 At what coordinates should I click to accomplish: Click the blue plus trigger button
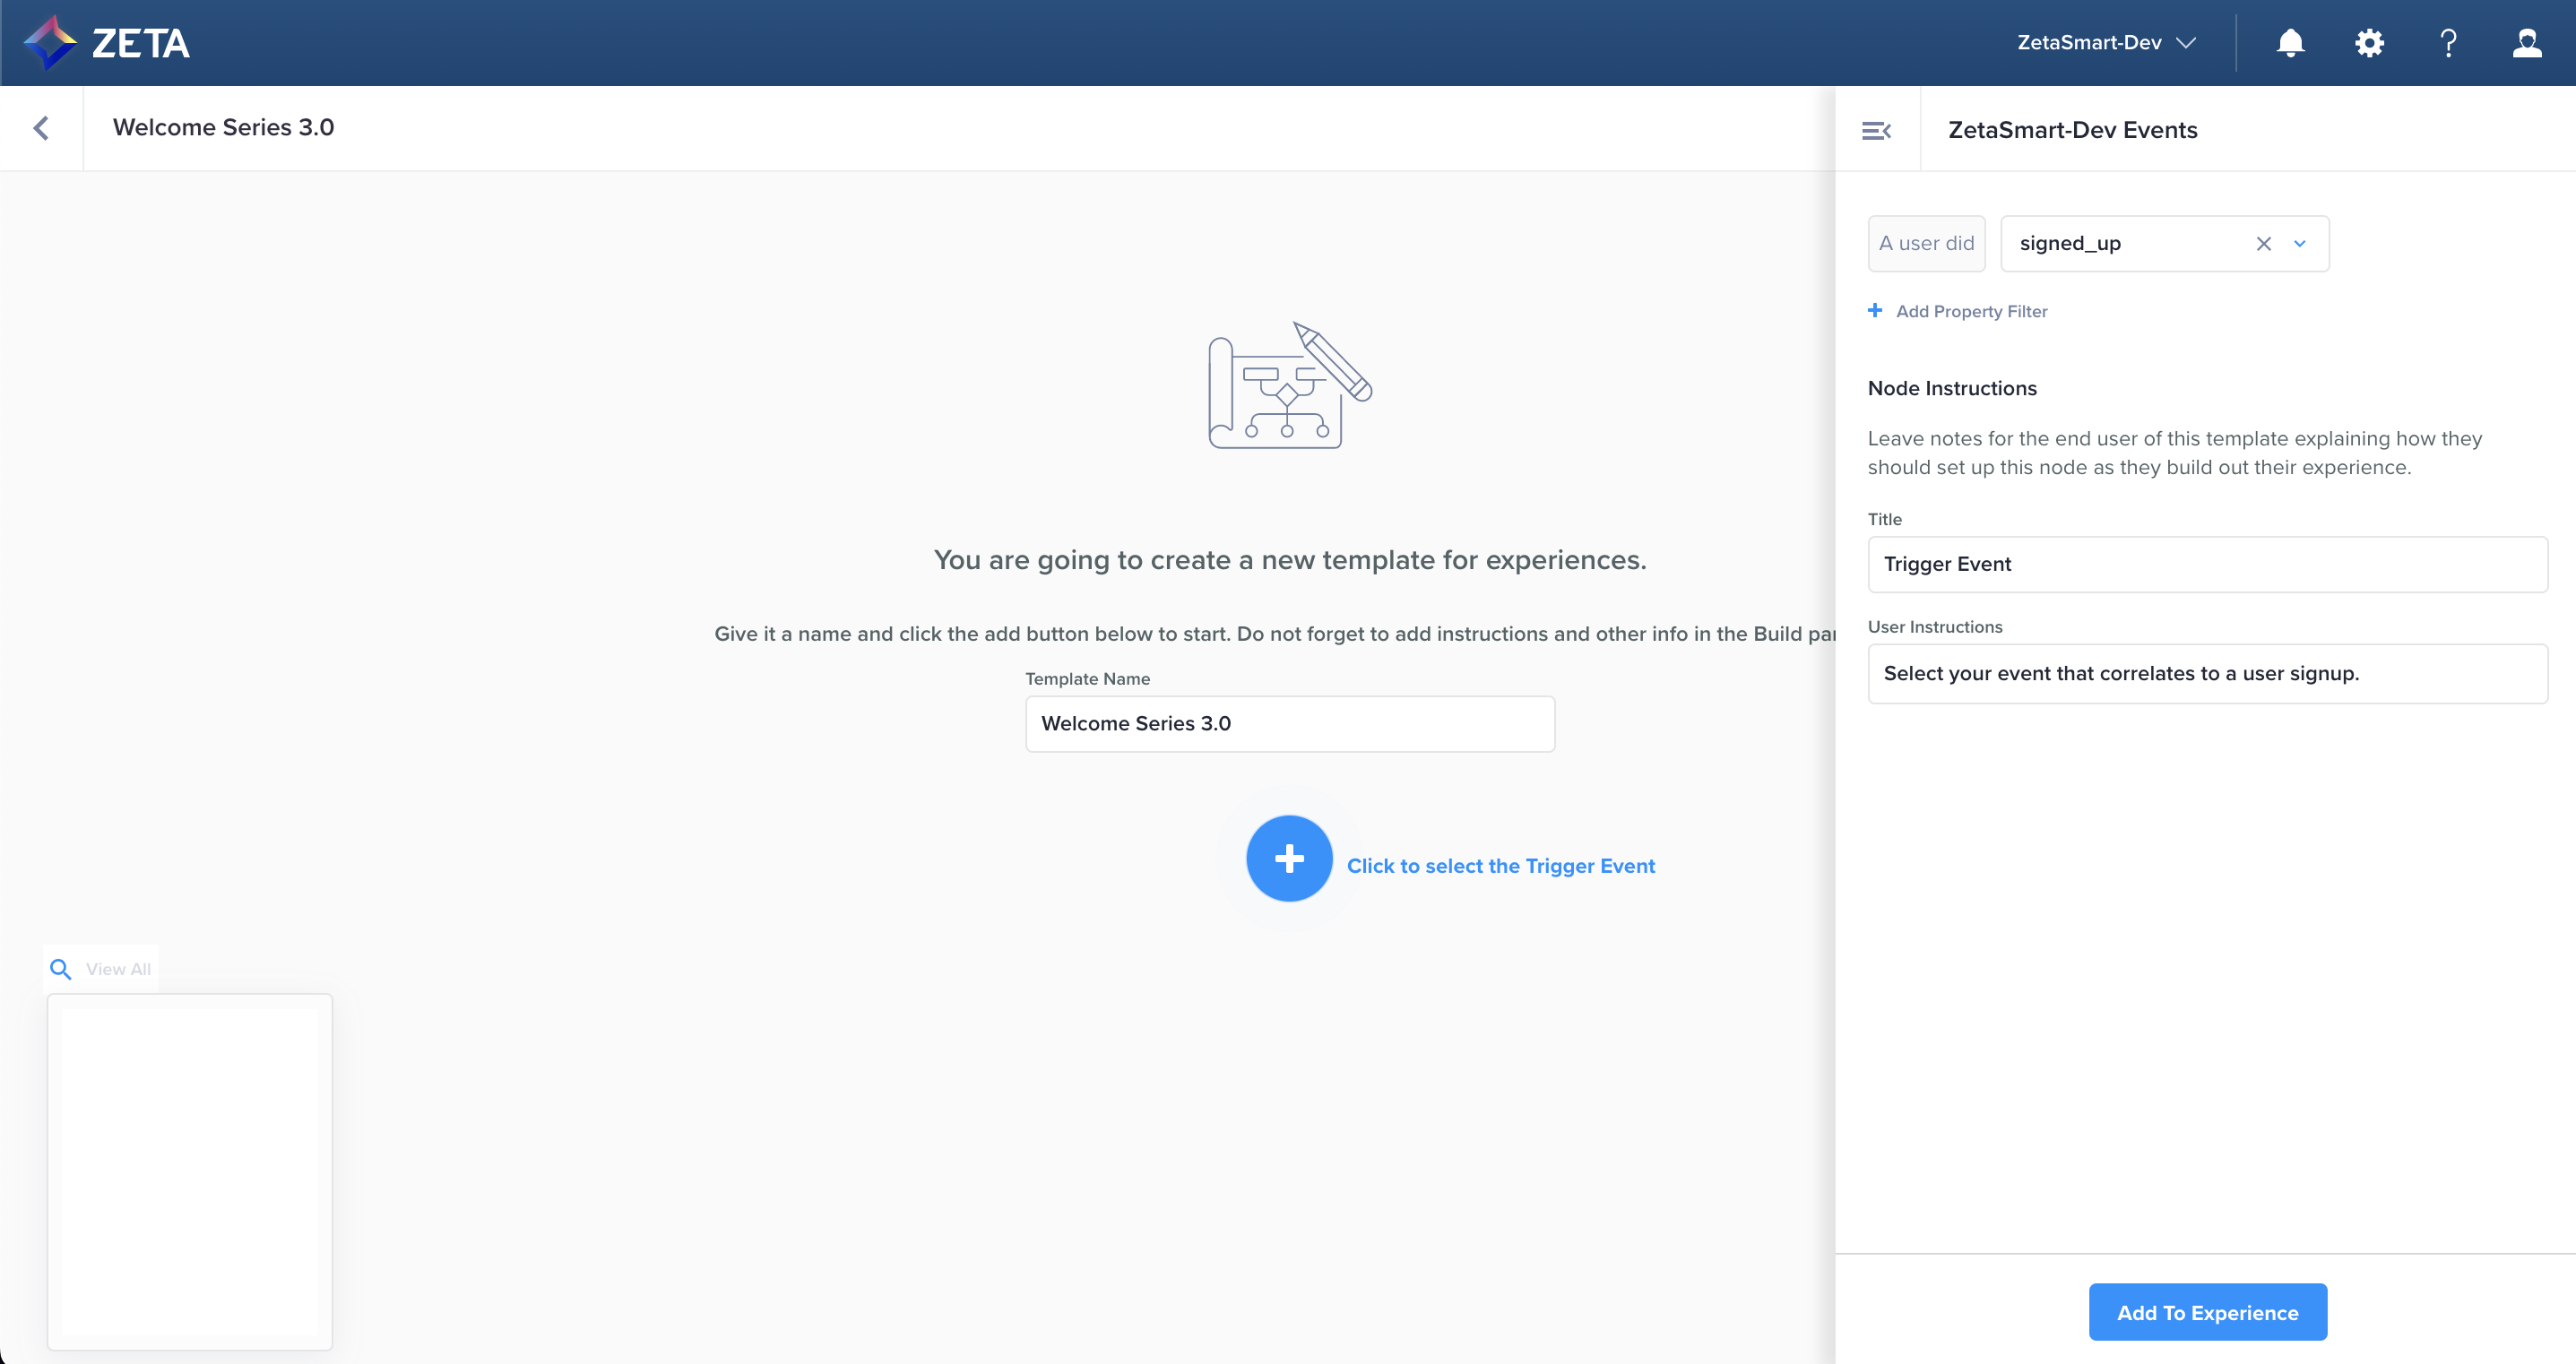pyautogui.click(x=1288, y=858)
